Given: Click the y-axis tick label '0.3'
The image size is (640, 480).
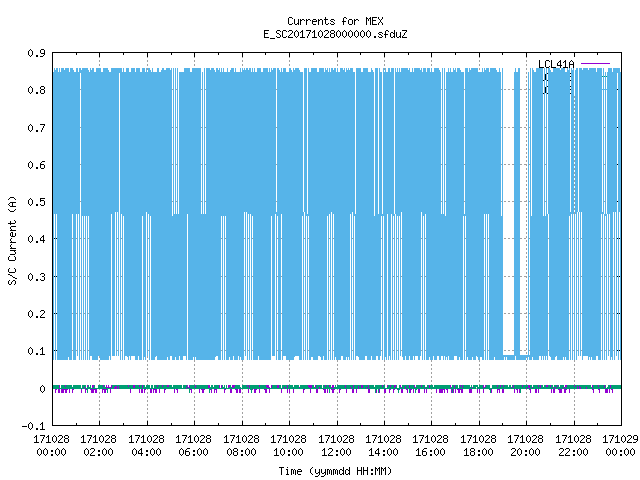Looking at the screenshot, I should coord(36,277).
